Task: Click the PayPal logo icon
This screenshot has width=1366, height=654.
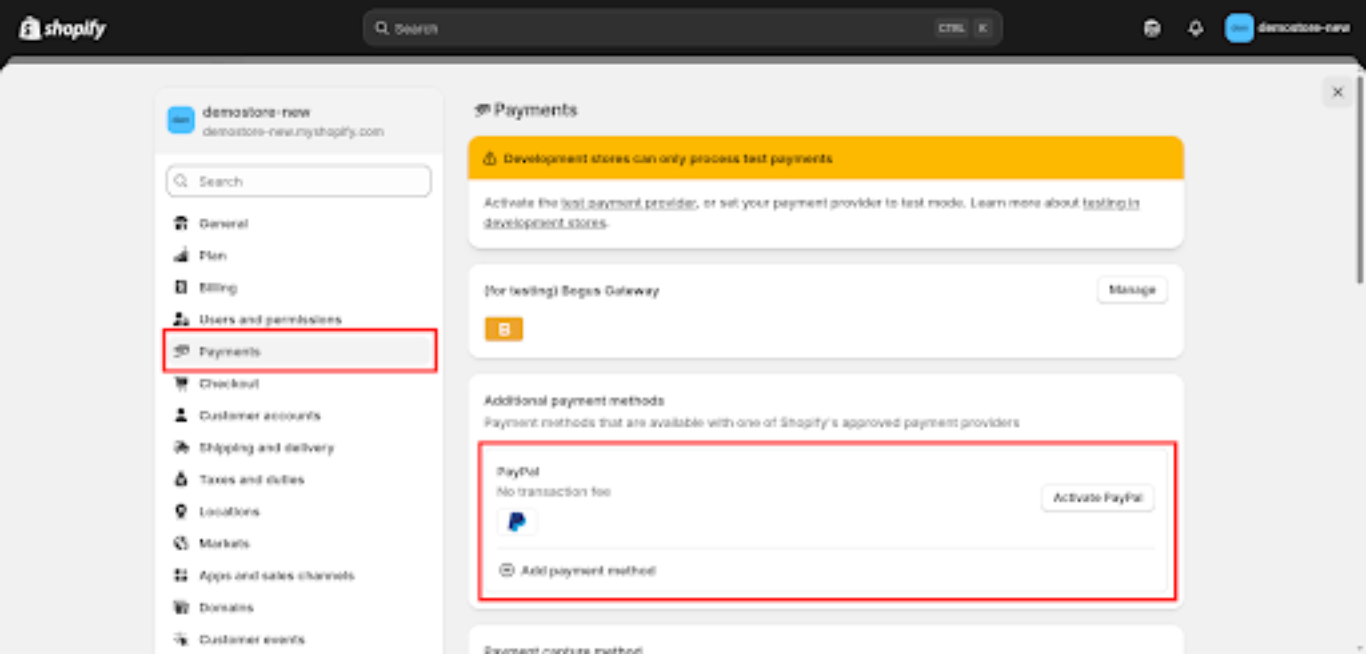Action: pos(518,521)
